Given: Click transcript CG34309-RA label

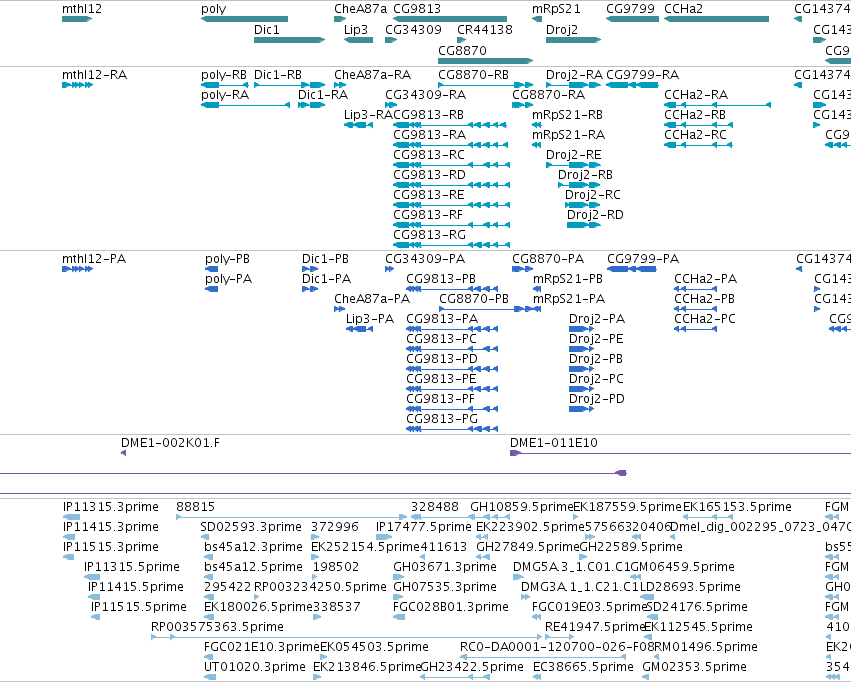Looking at the screenshot, I should pyautogui.click(x=426, y=94).
